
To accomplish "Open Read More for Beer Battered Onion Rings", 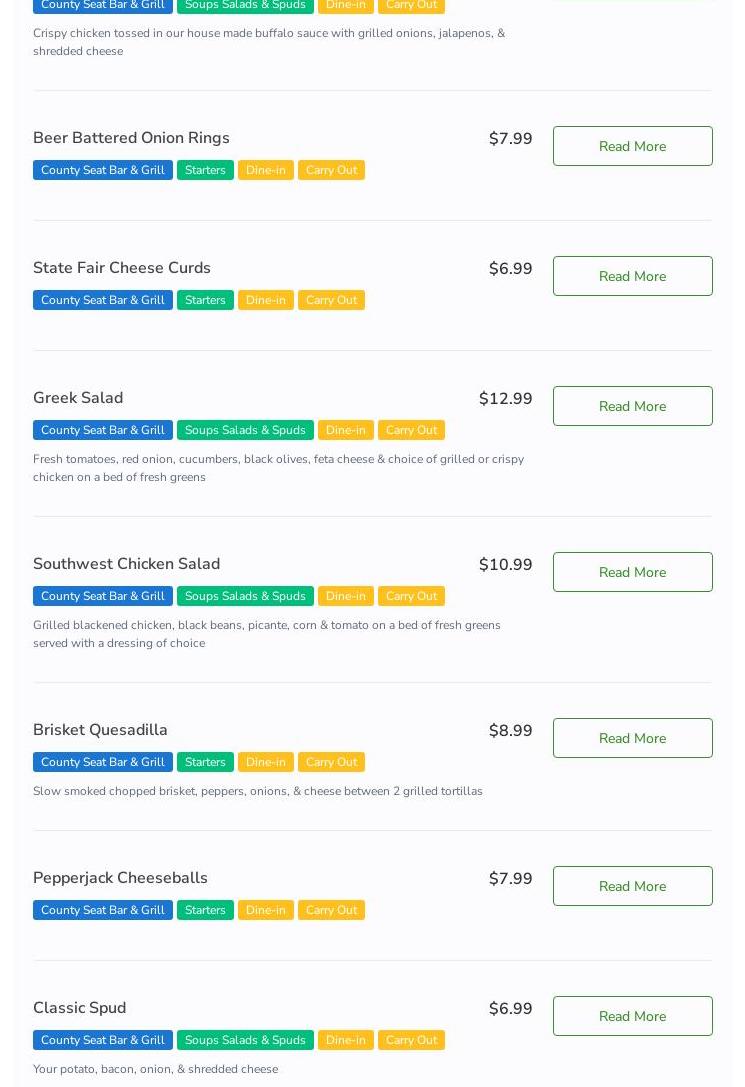I will (x=632, y=146).
